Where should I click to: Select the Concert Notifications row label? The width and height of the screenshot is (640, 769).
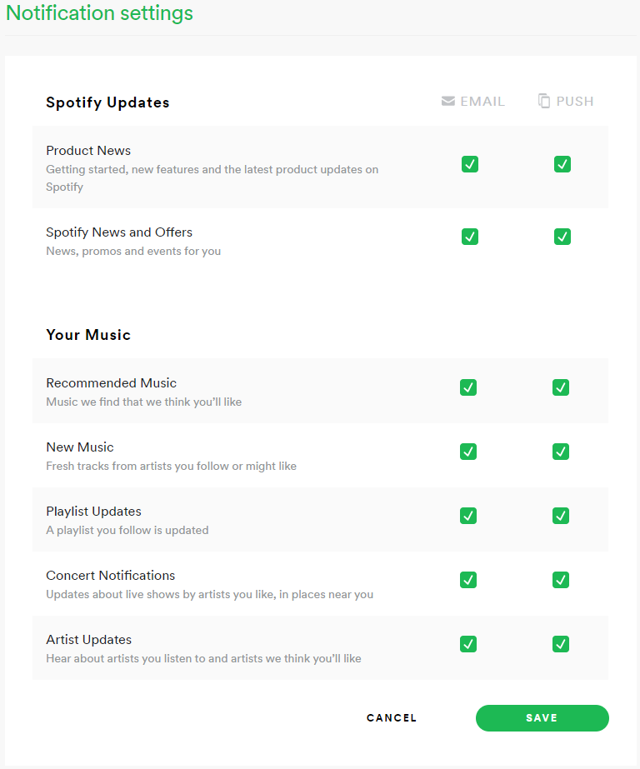pos(110,576)
